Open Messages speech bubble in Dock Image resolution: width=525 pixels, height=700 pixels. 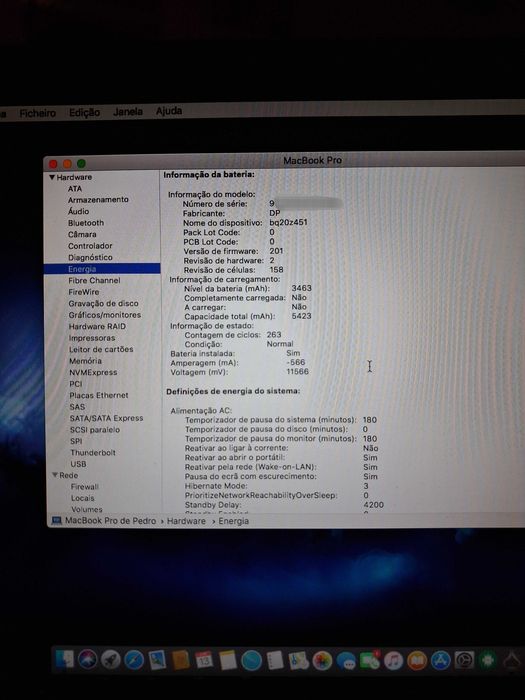(346, 661)
